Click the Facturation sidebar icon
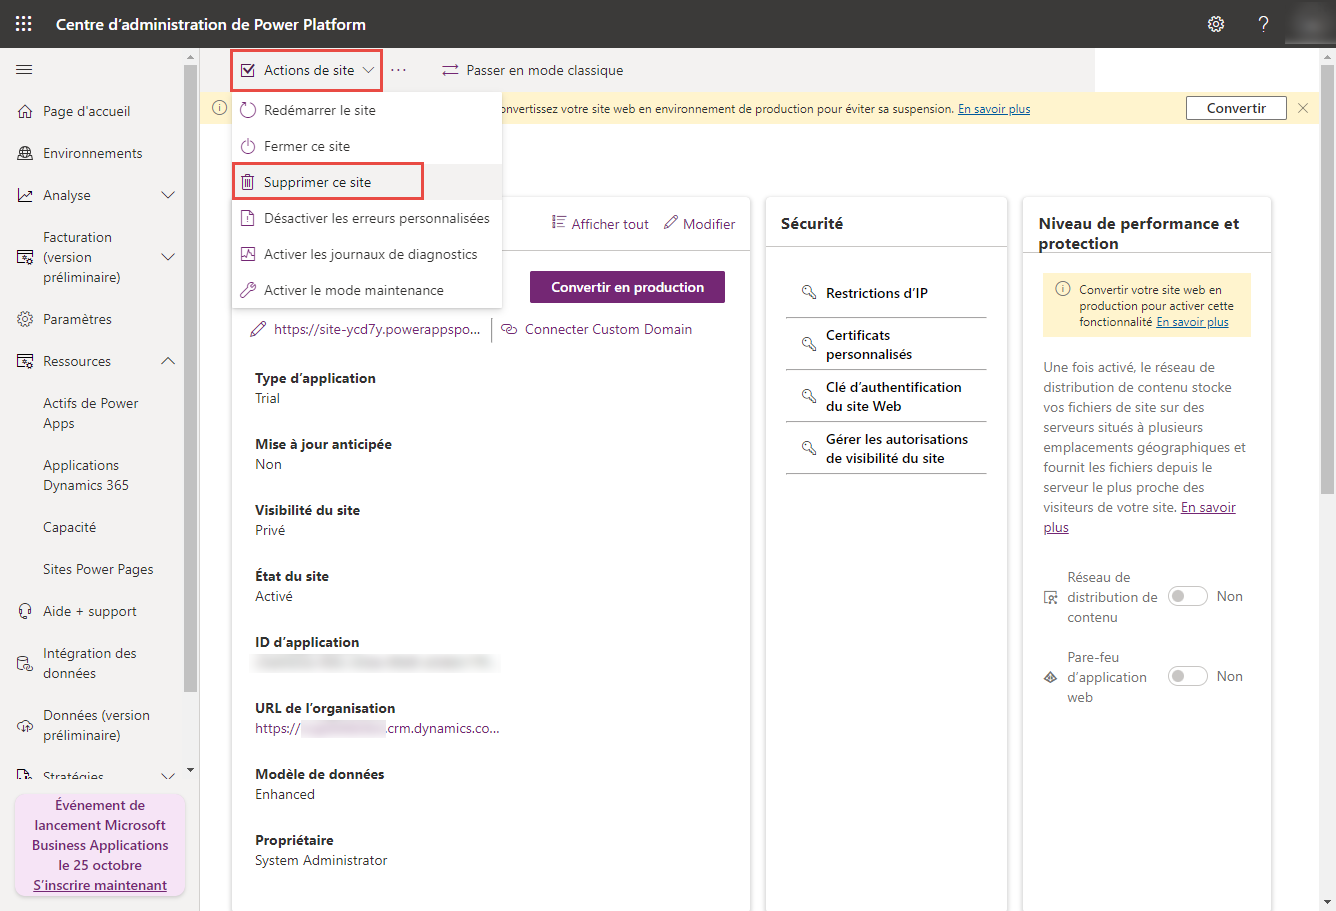Viewport: 1336px width, 911px height. click(x=25, y=257)
